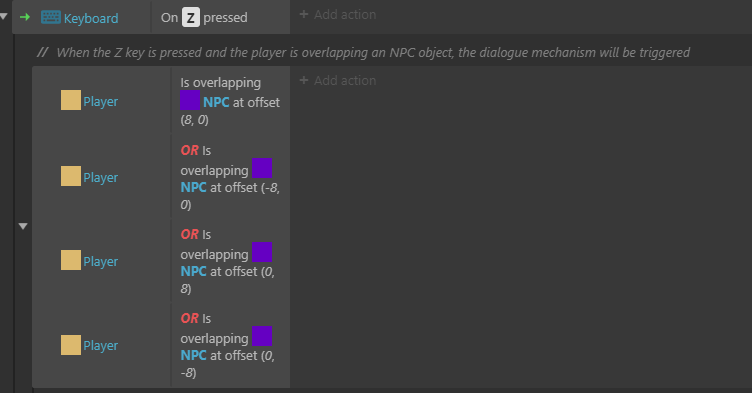Click the green event arrow icon
Image resolution: width=752 pixels, height=393 pixels.
coord(25,17)
